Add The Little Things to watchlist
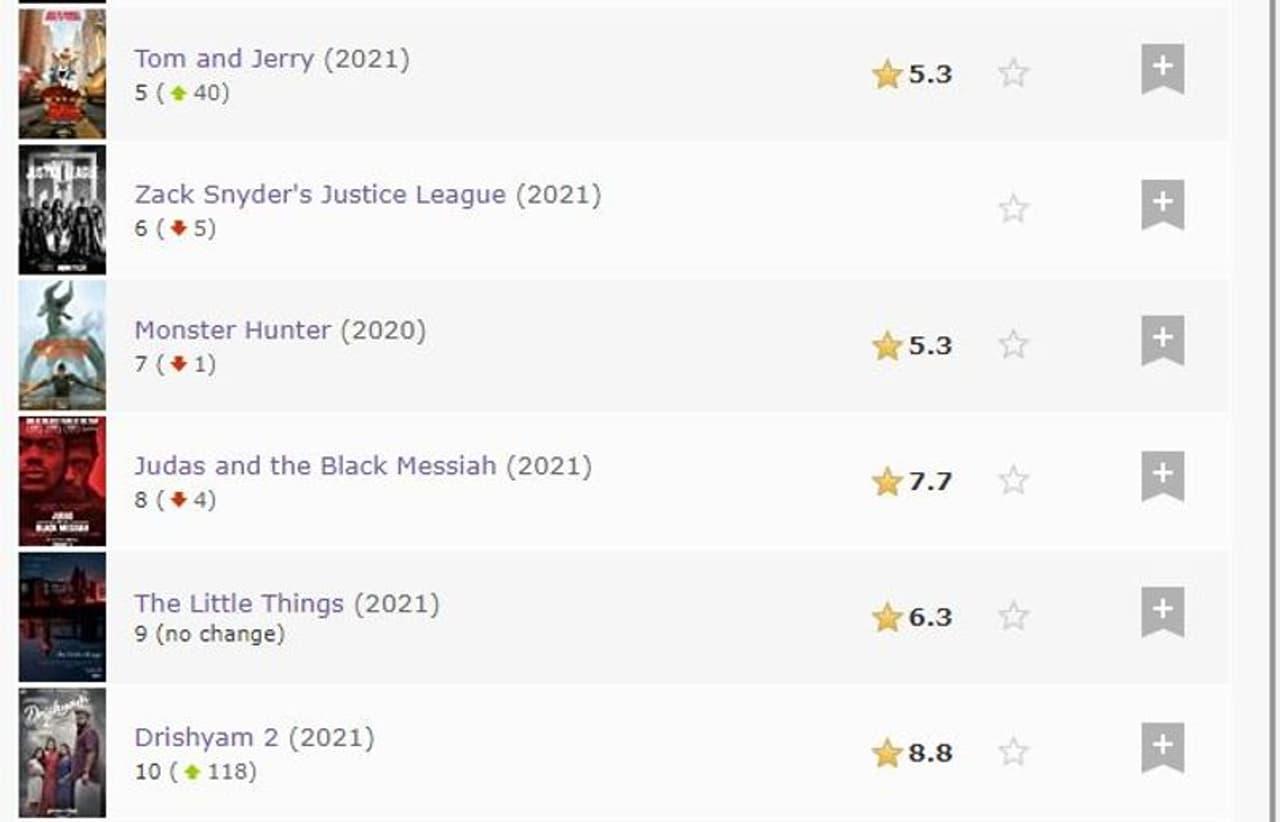The width and height of the screenshot is (1280, 822). pos(1162,613)
